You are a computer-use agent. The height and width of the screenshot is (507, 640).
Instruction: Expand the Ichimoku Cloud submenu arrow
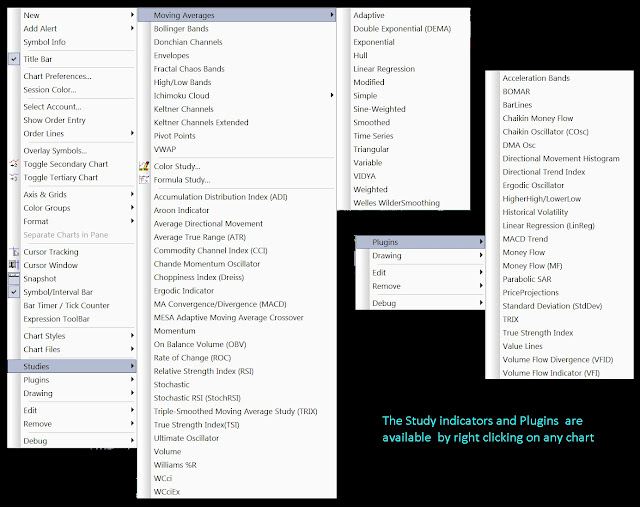tap(332, 95)
